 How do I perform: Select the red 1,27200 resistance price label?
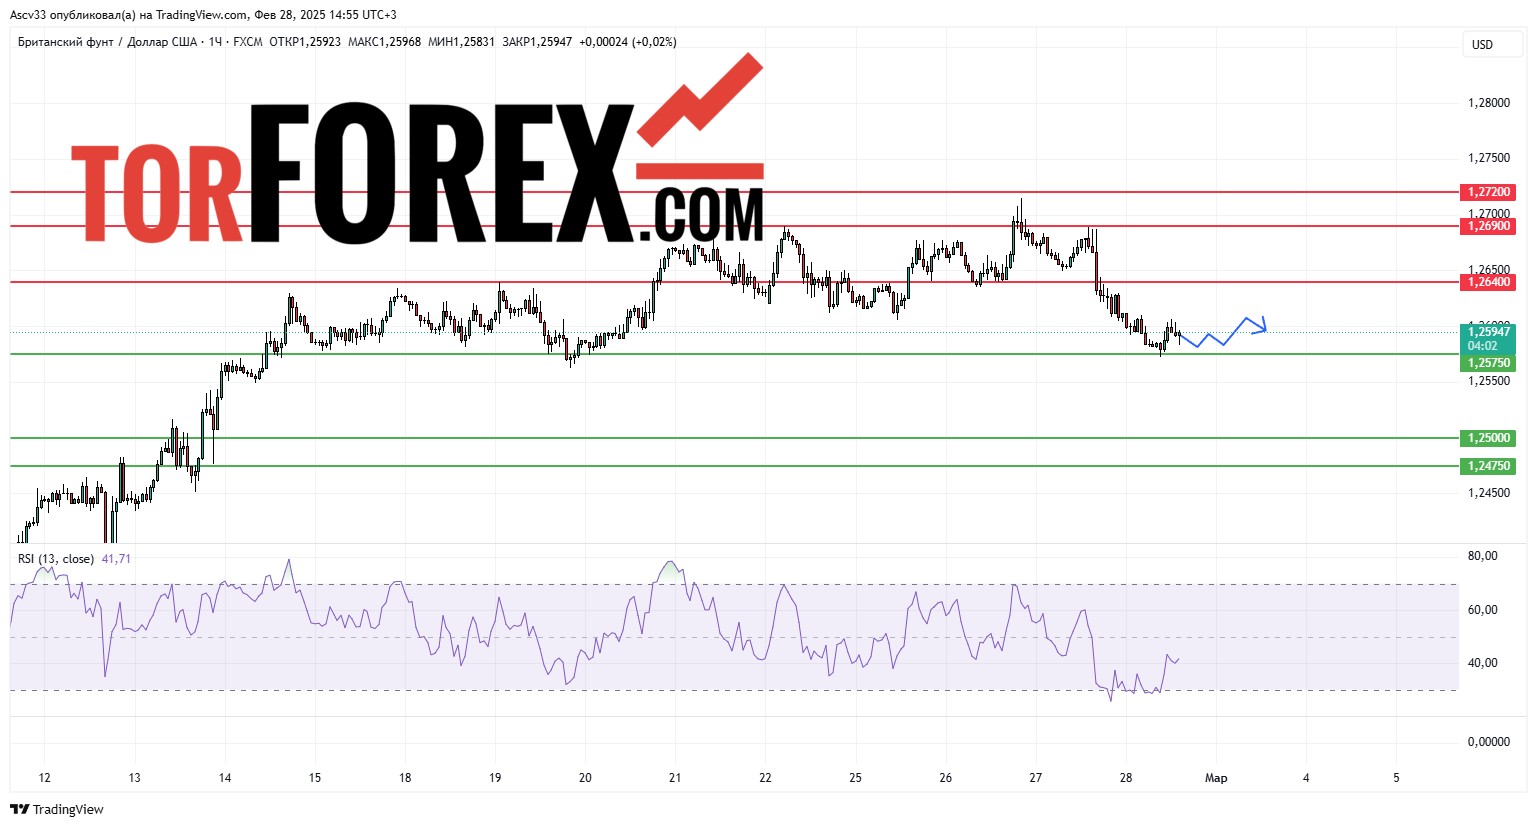(1488, 192)
